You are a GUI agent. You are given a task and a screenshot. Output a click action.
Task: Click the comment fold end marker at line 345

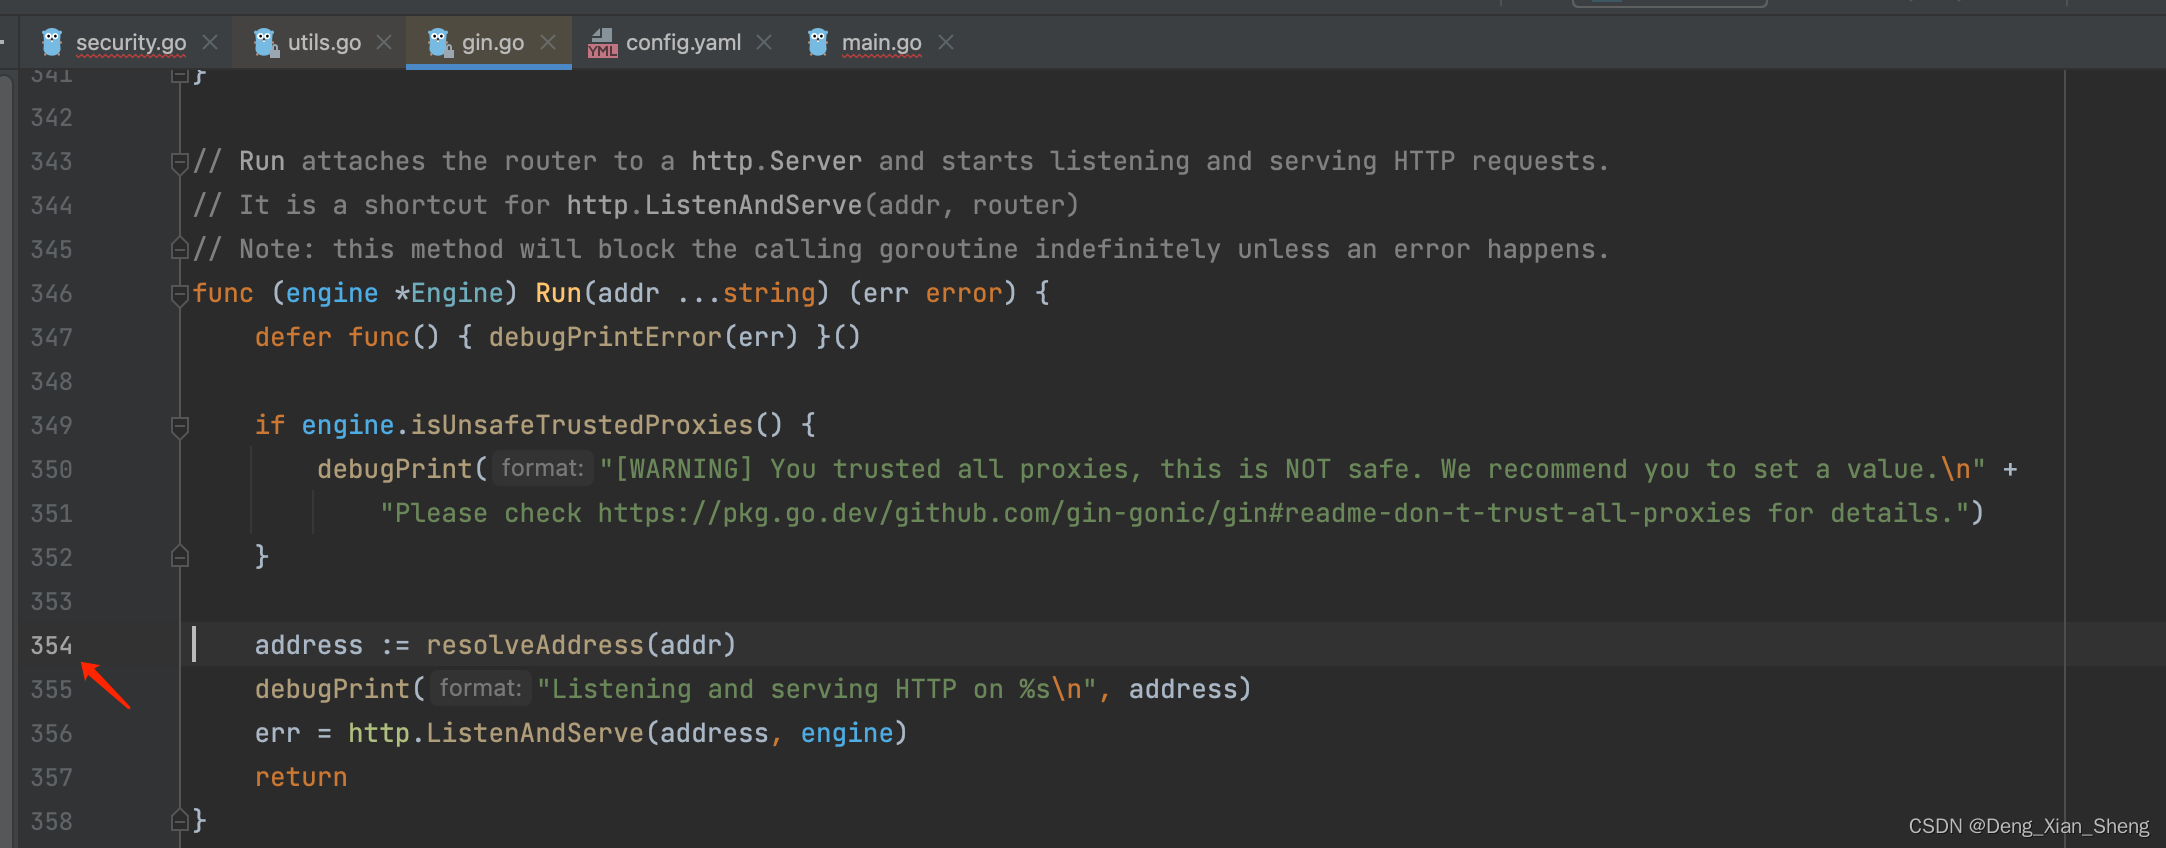180,248
